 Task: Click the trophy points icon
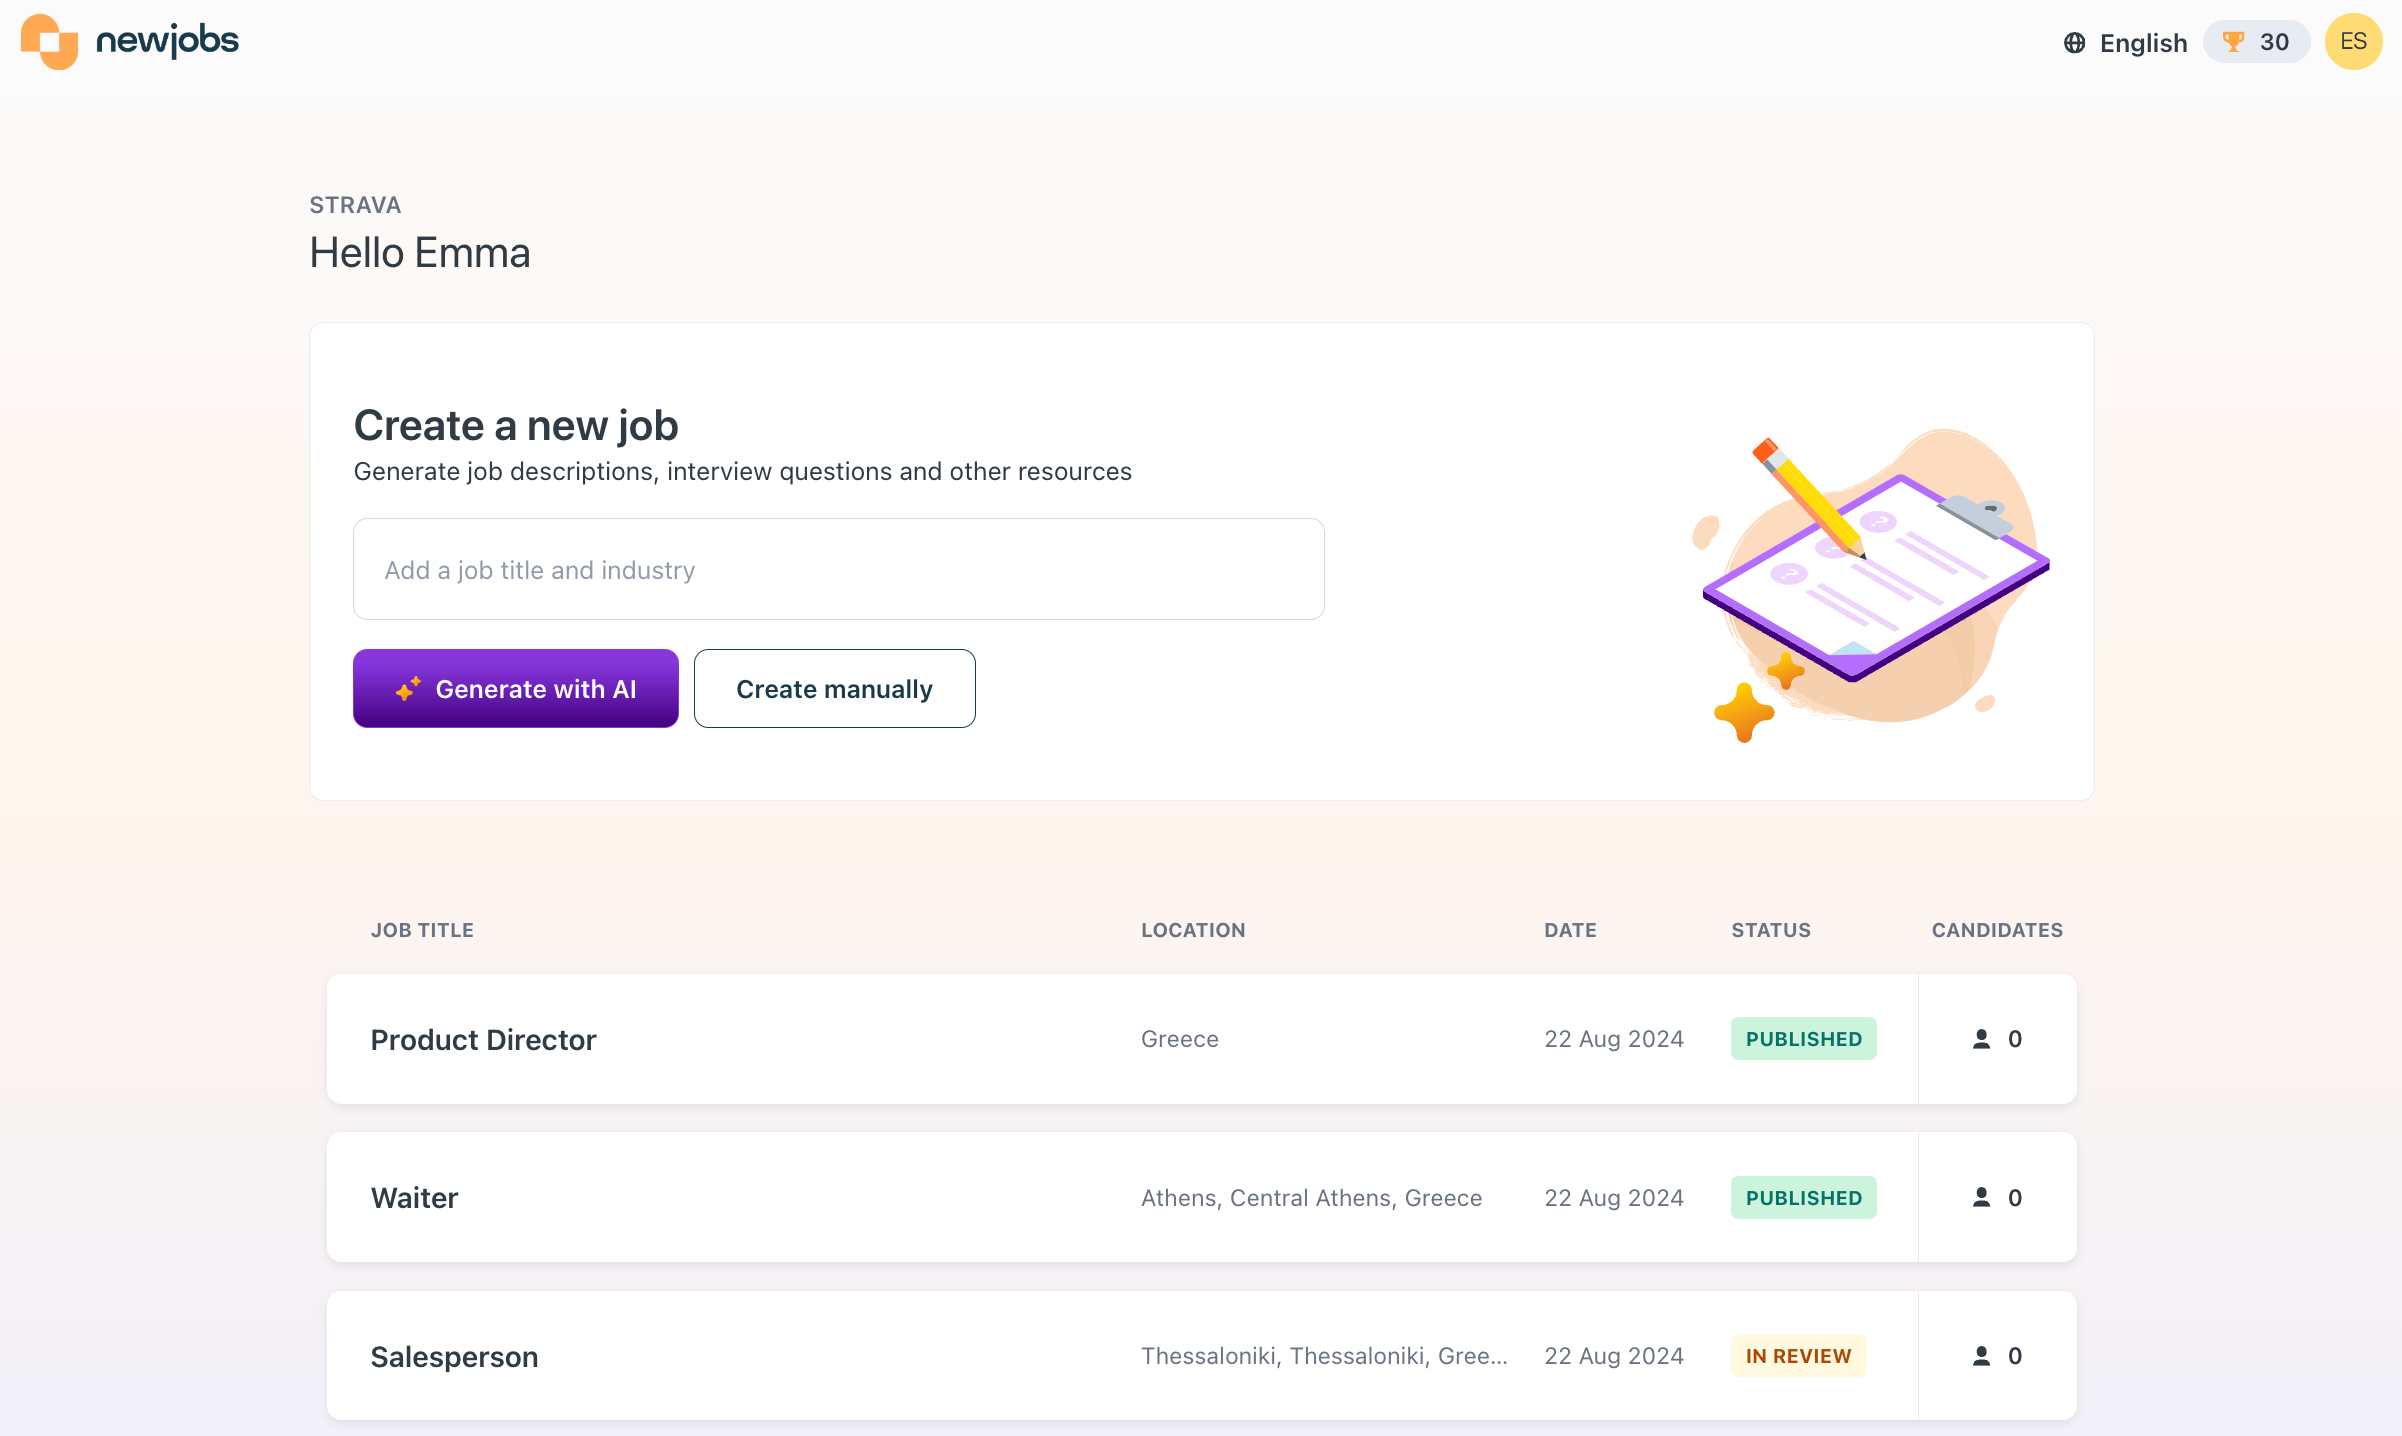point(2232,42)
